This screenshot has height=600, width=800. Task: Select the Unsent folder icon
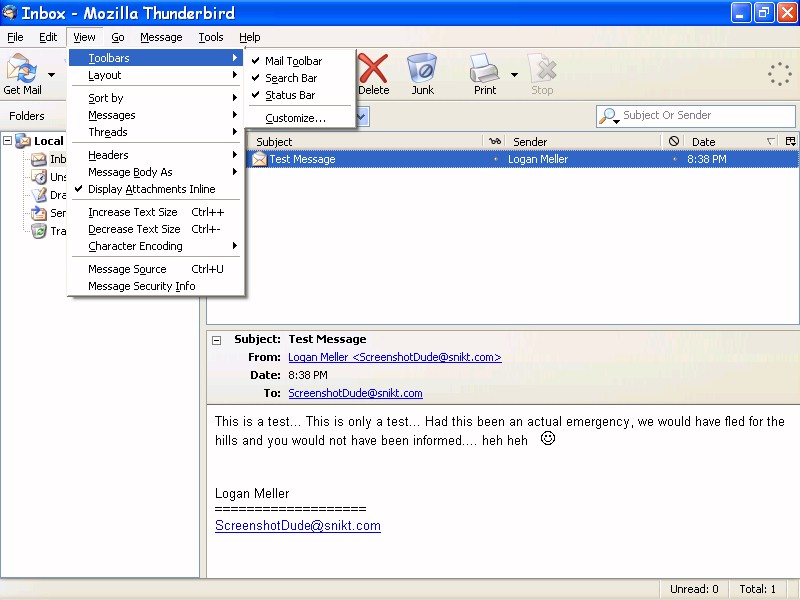click(x=39, y=177)
